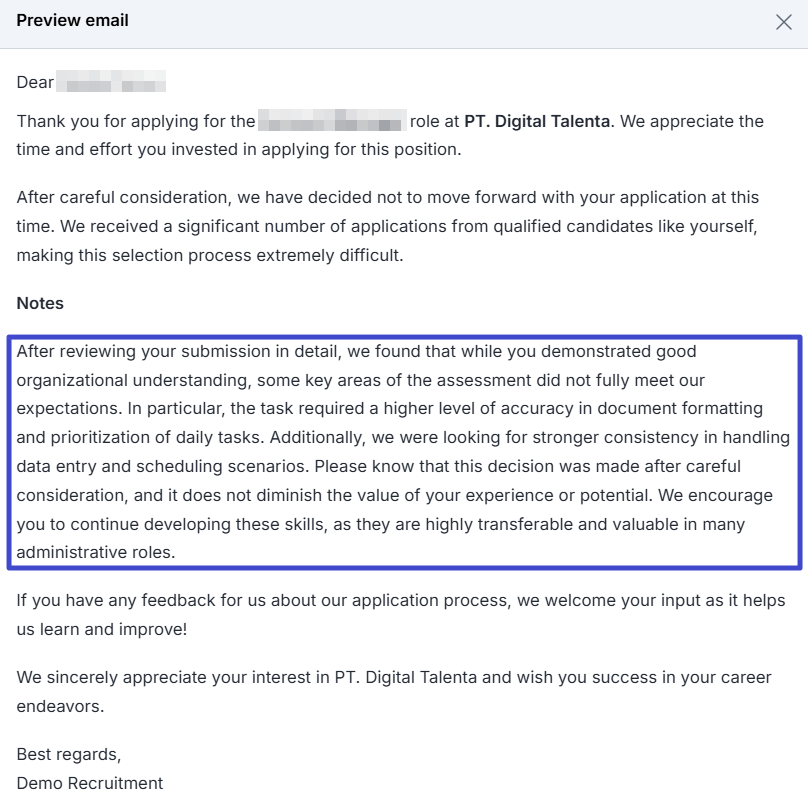The height and width of the screenshot is (807, 808).
Task: Click the "Demo Recruitment" signature
Action: coord(90,783)
